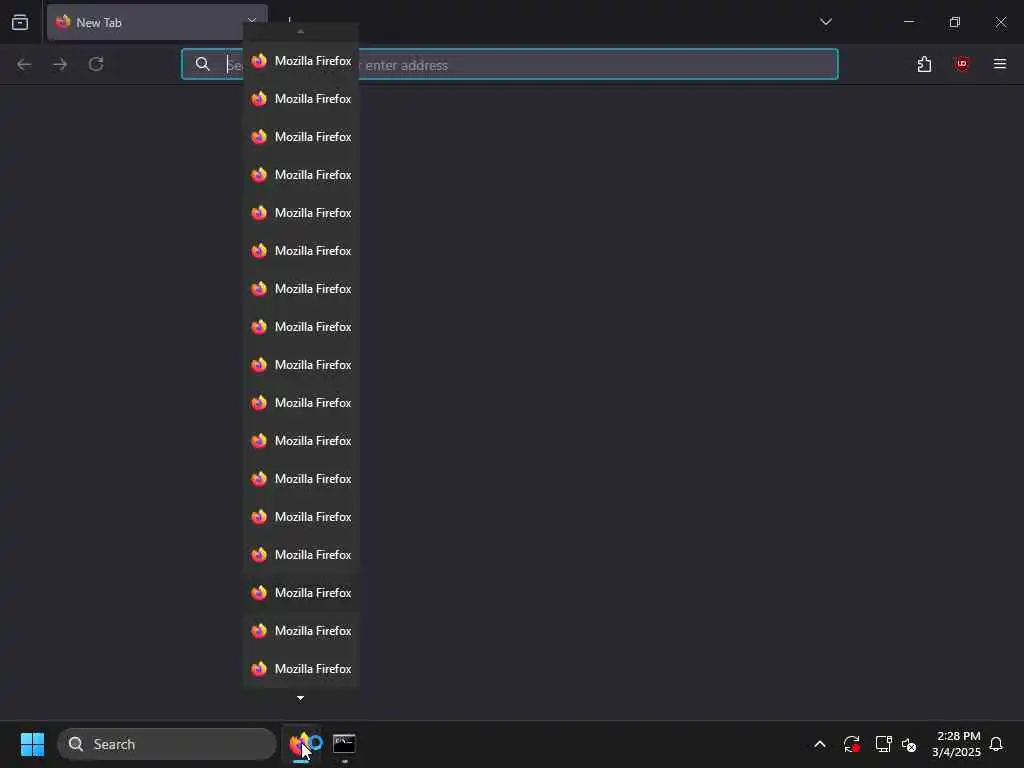Image resolution: width=1024 pixels, height=768 pixels.
Task: Click the down arrow below the Firefox window list
Action: tap(300, 698)
